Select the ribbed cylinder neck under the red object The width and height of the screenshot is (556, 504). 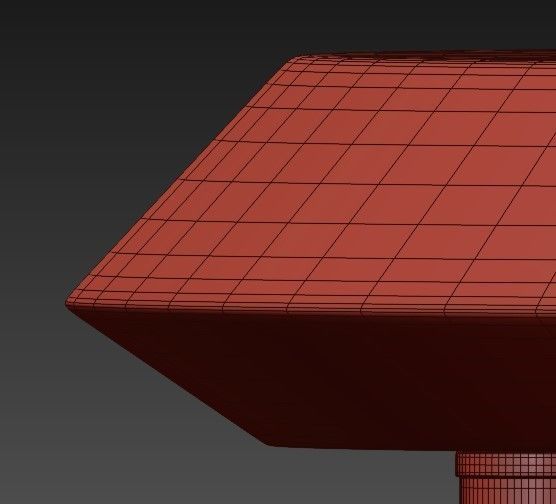pyautogui.click(x=506, y=477)
